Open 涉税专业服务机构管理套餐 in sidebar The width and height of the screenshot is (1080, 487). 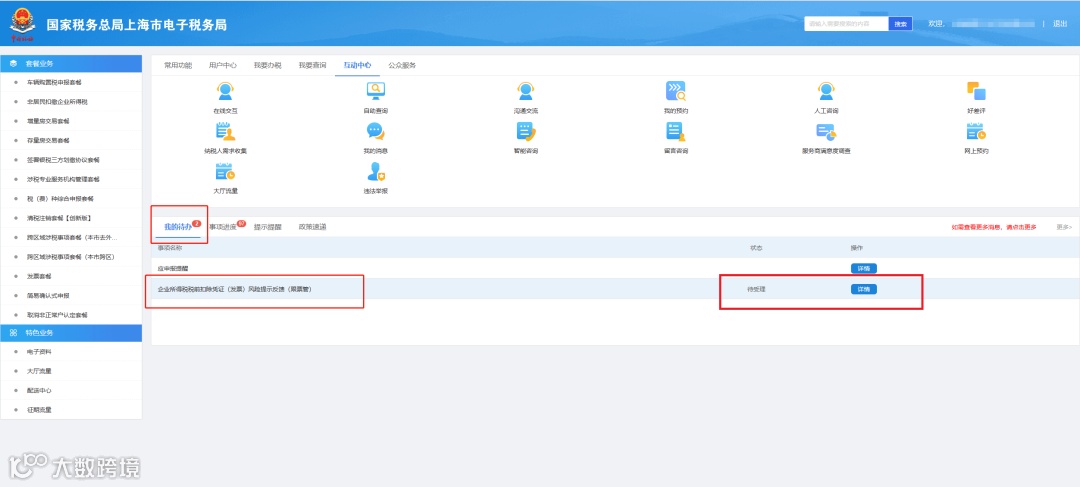63,179
